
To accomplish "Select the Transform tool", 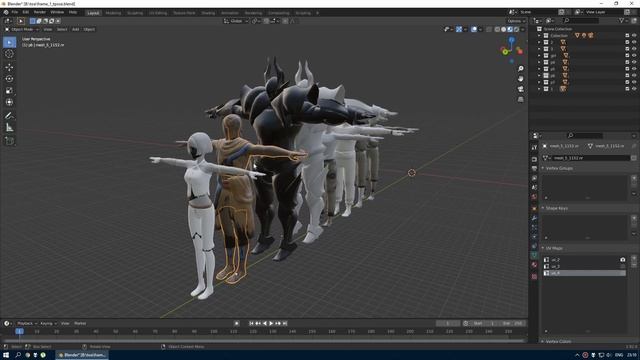I will coord(9,102).
